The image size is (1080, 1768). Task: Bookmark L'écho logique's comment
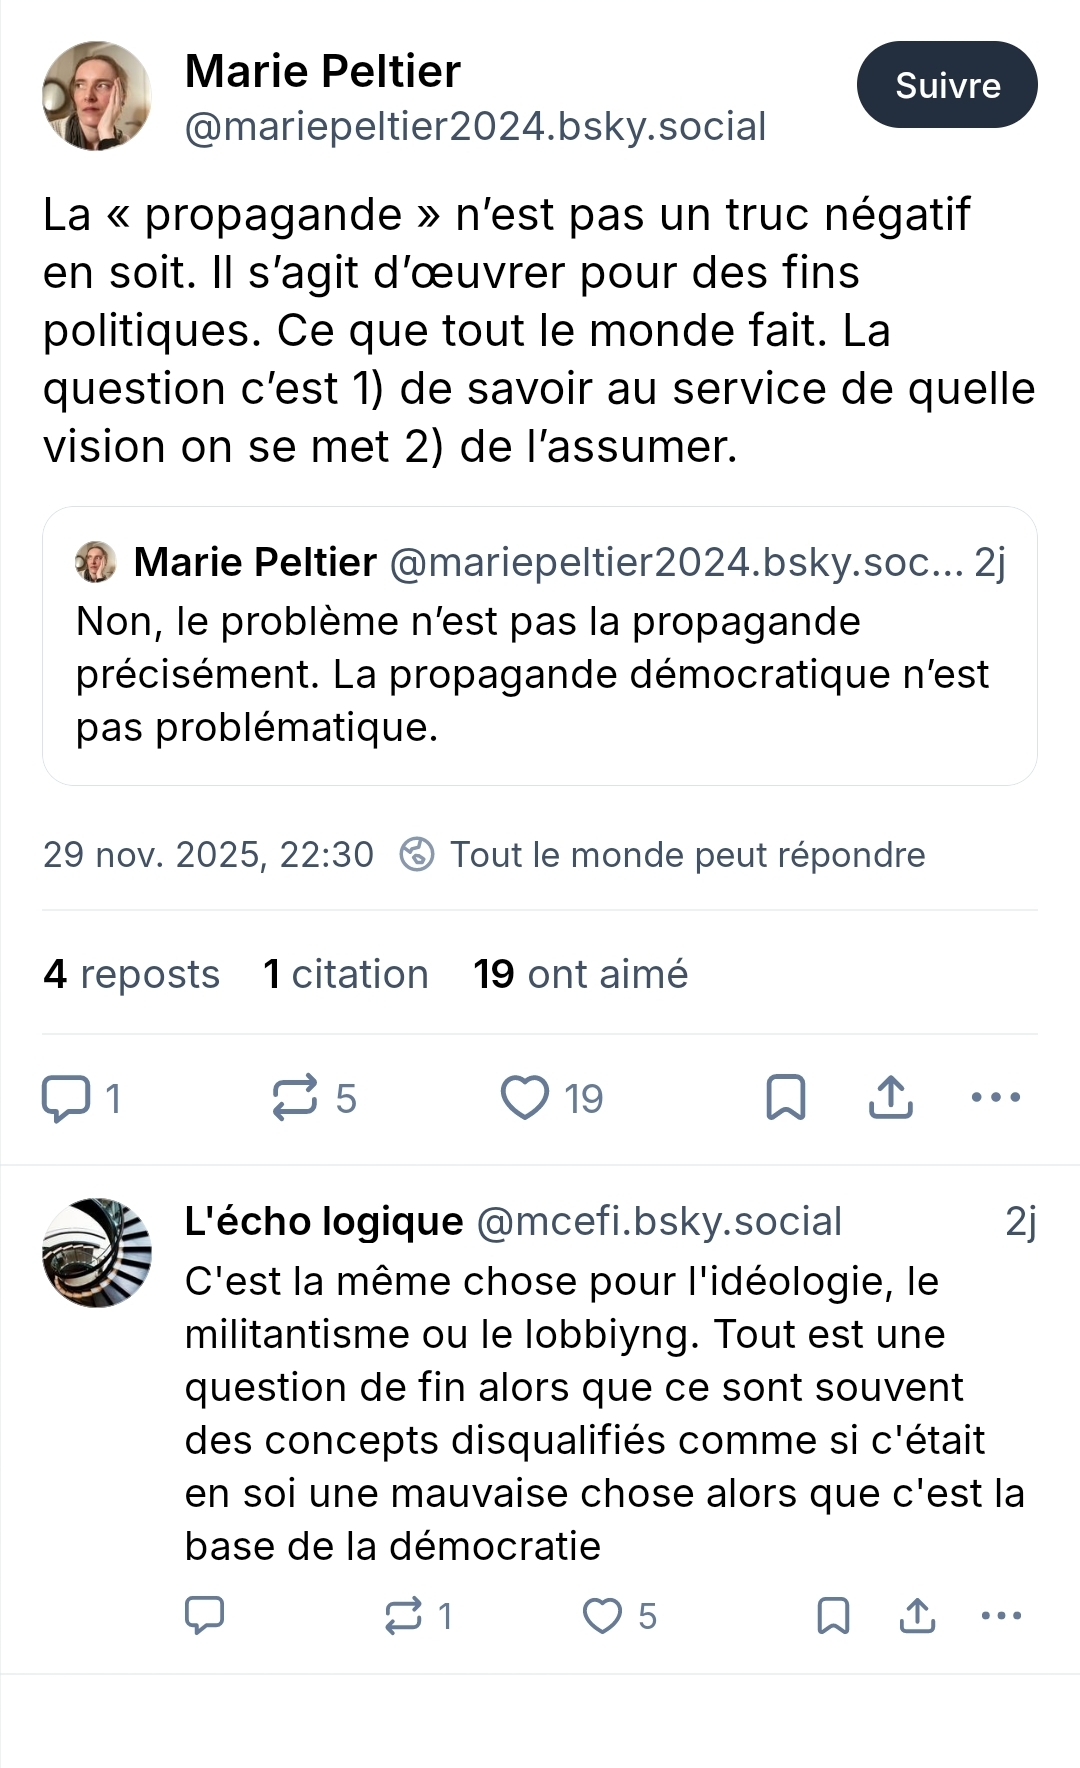click(833, 1615)
